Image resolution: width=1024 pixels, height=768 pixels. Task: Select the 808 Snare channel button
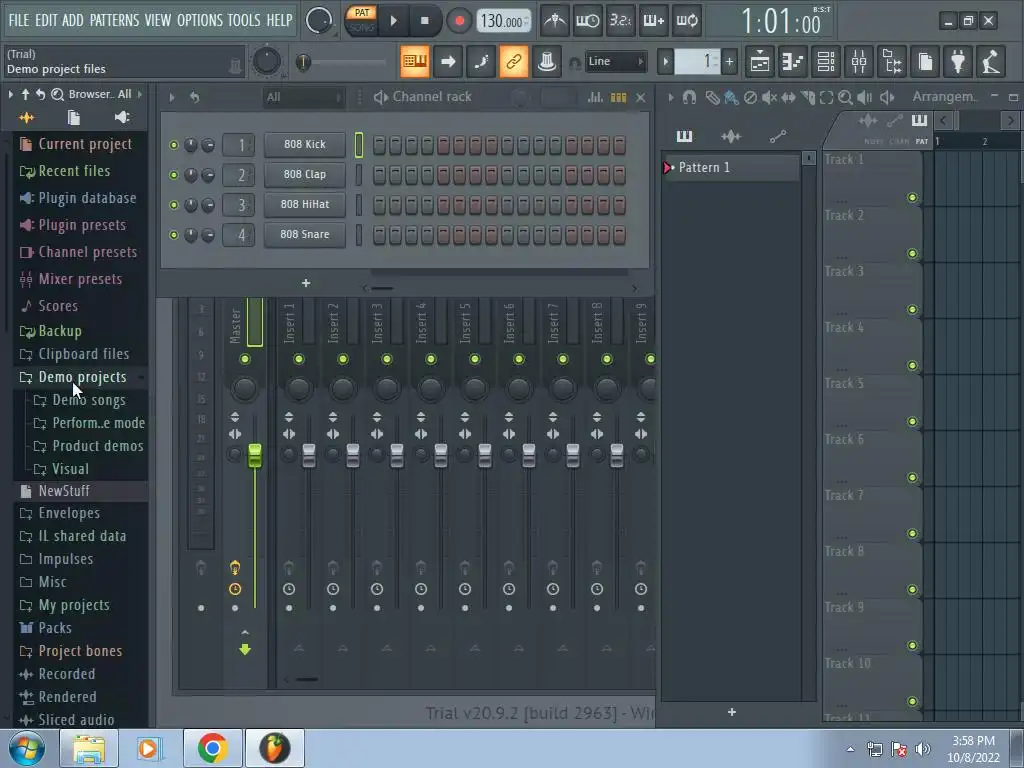tap(304, 234)
